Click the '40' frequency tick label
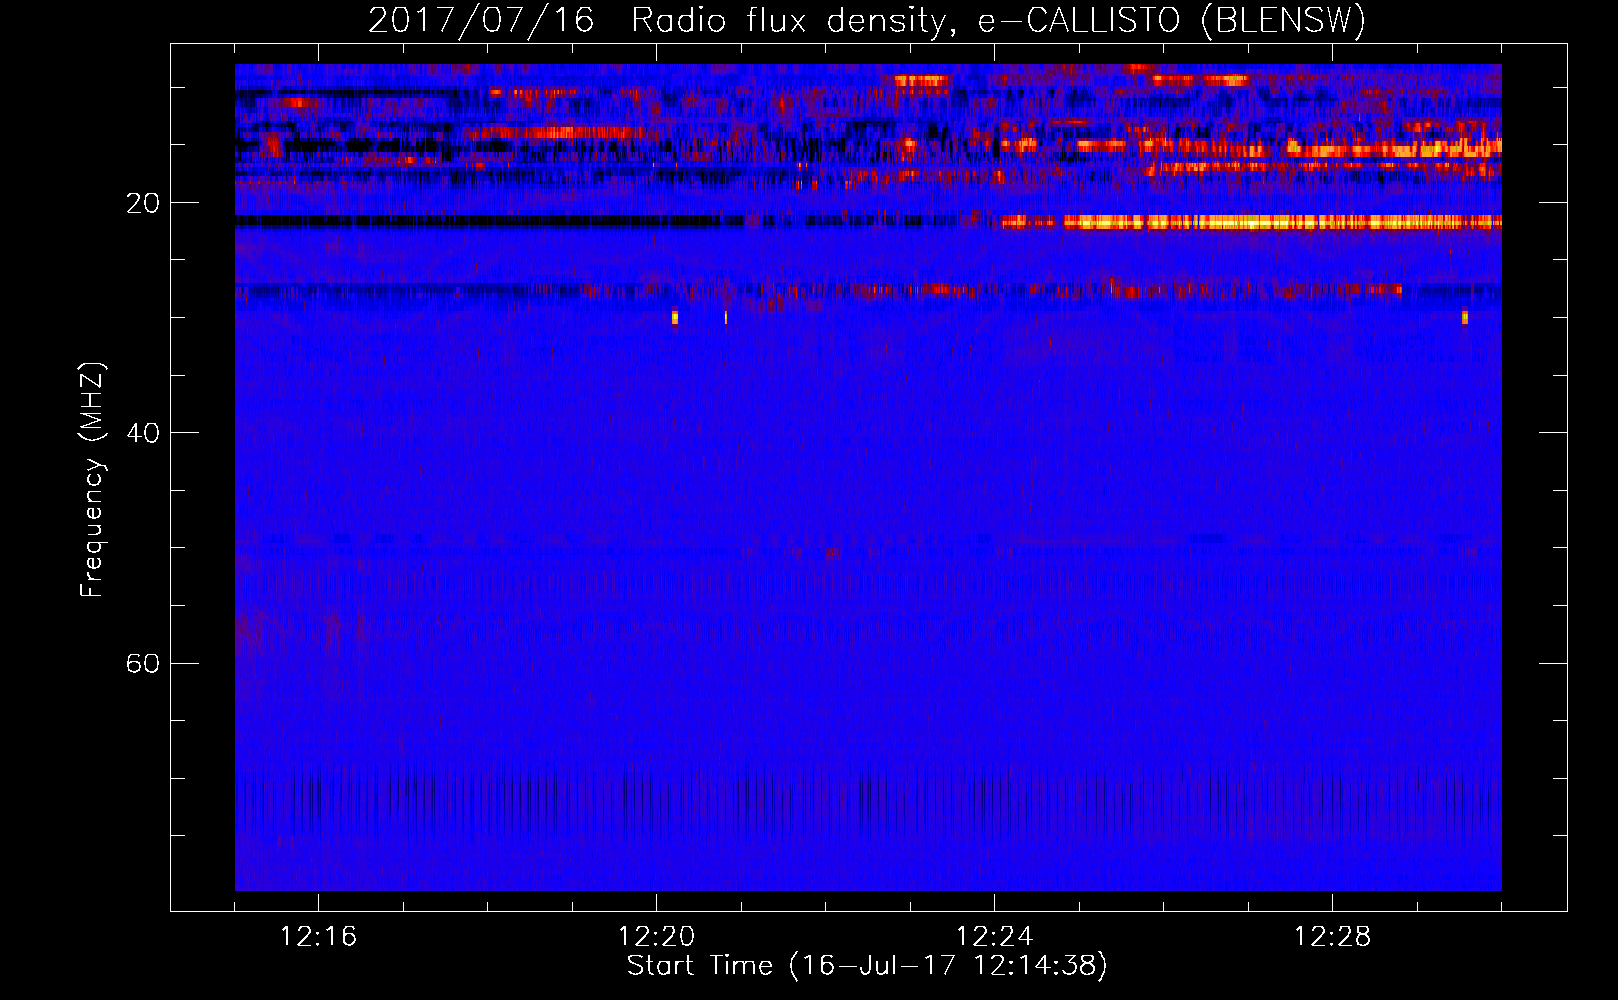The width and height of the screenshot is (1618, 1000). pos(143,433)
